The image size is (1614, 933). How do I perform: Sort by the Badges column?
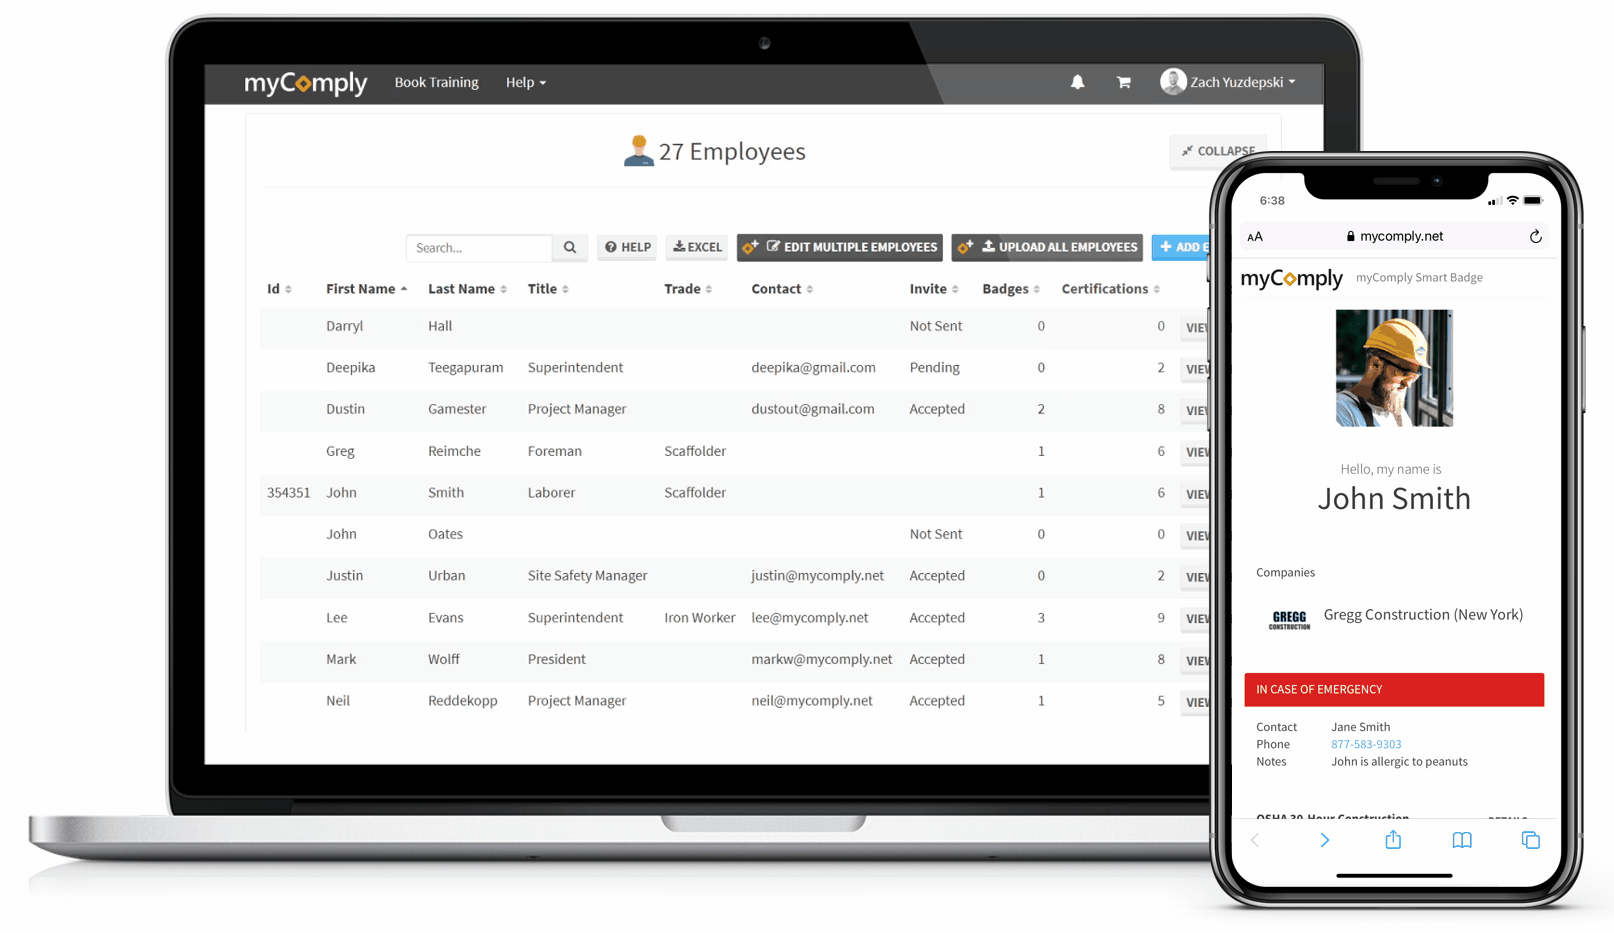click(x=1011, y=289)
